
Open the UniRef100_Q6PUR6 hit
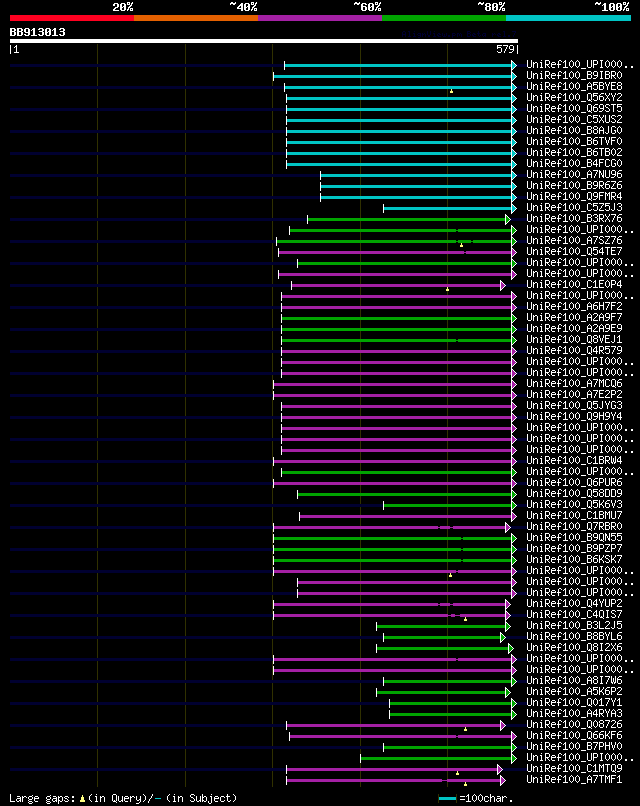574,483
